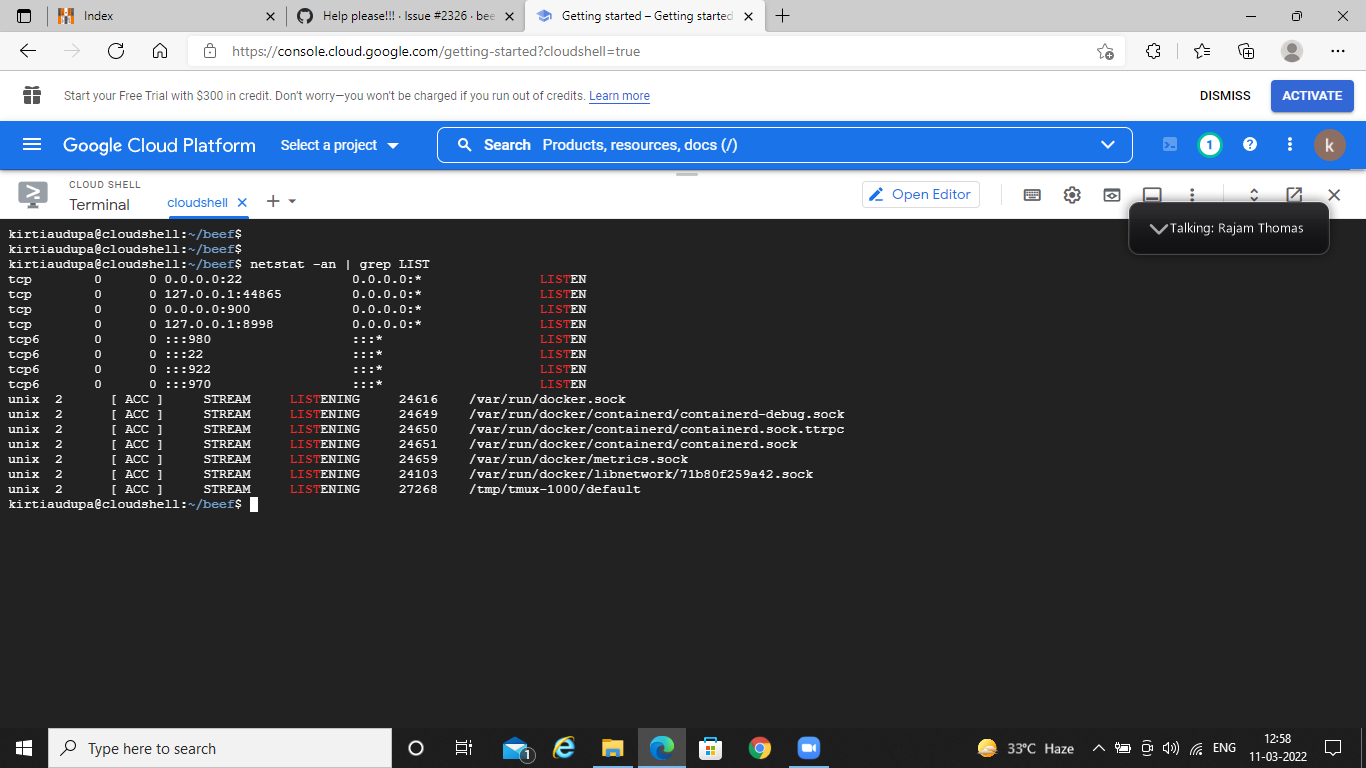Viewport: 1366px width, 768px height.
Task: Open Cloud Shell terminal settings gear
Action: [x=1072, y=195]
